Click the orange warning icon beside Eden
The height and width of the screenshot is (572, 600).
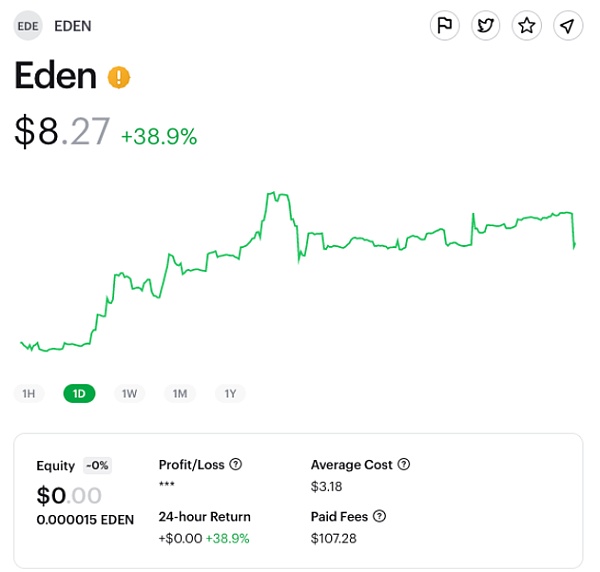119,77
